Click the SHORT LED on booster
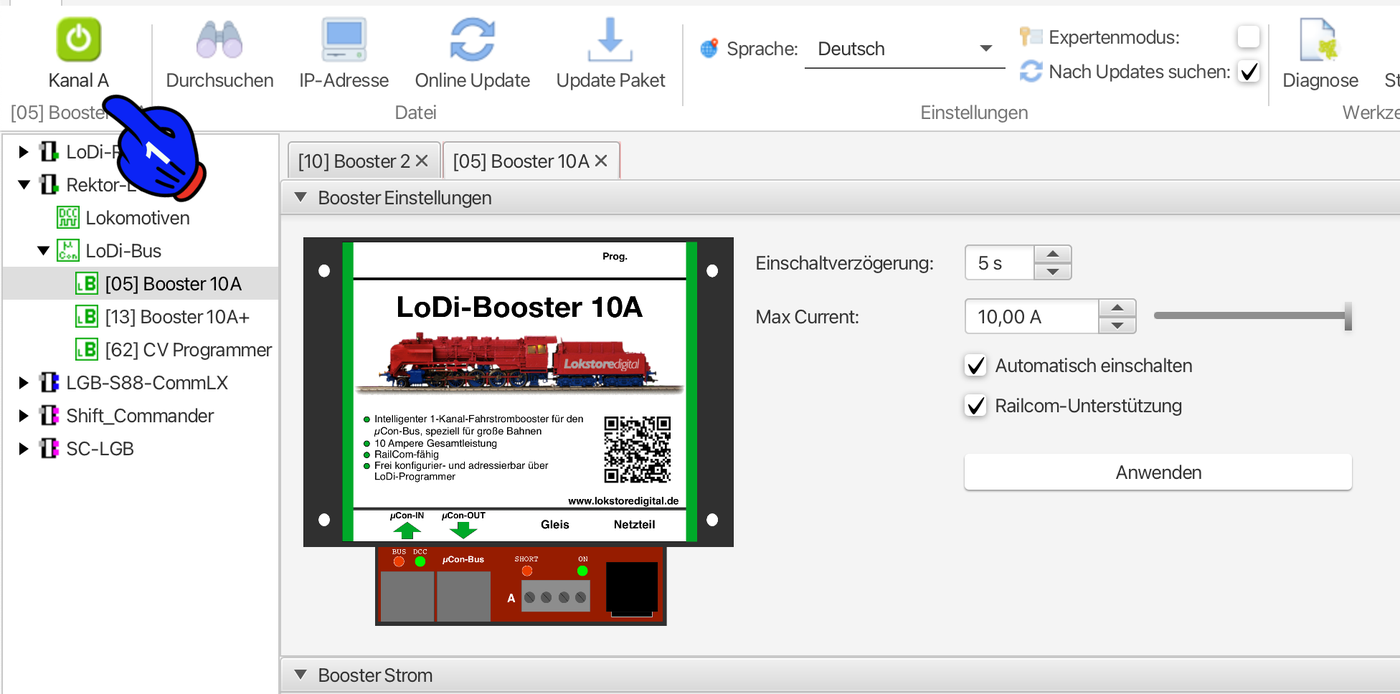This screenshot has width=1400, height=694. point(526,571)
